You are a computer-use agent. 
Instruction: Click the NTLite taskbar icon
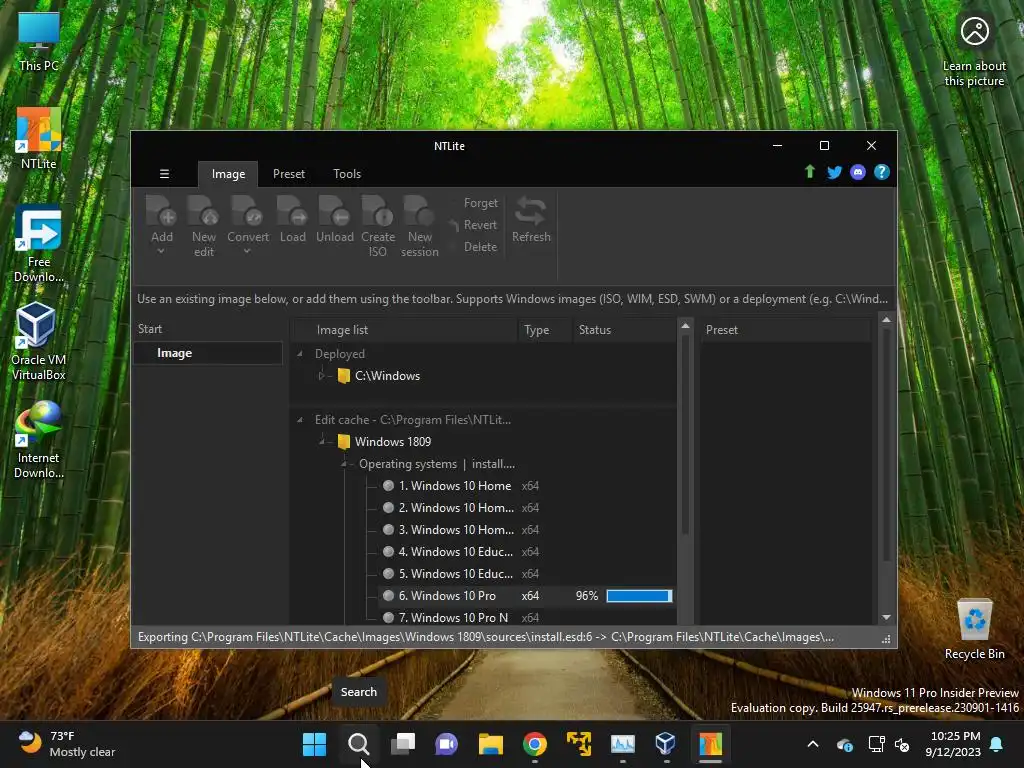coord(711,744)
